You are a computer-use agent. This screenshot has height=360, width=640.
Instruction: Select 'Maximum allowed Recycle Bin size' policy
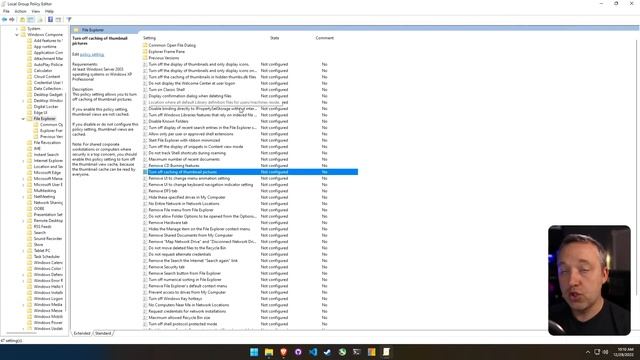point(179,318)
